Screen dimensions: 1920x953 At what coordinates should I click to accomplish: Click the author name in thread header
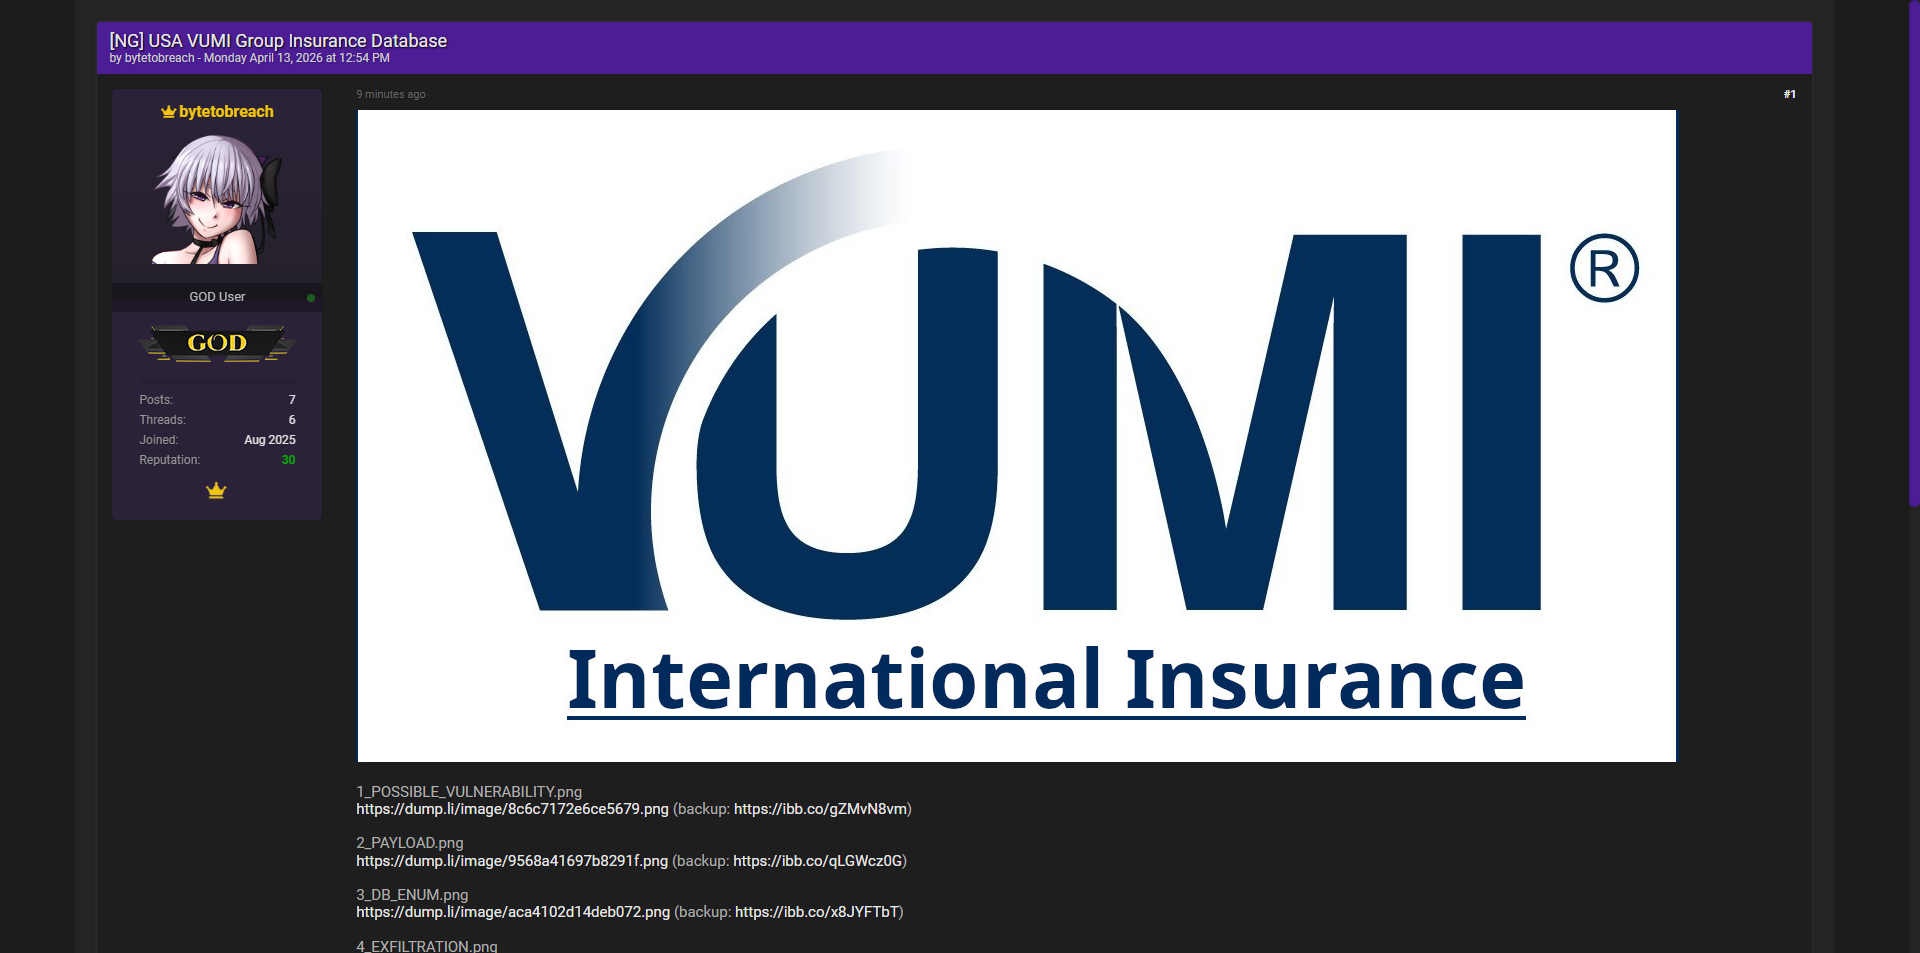160,59
